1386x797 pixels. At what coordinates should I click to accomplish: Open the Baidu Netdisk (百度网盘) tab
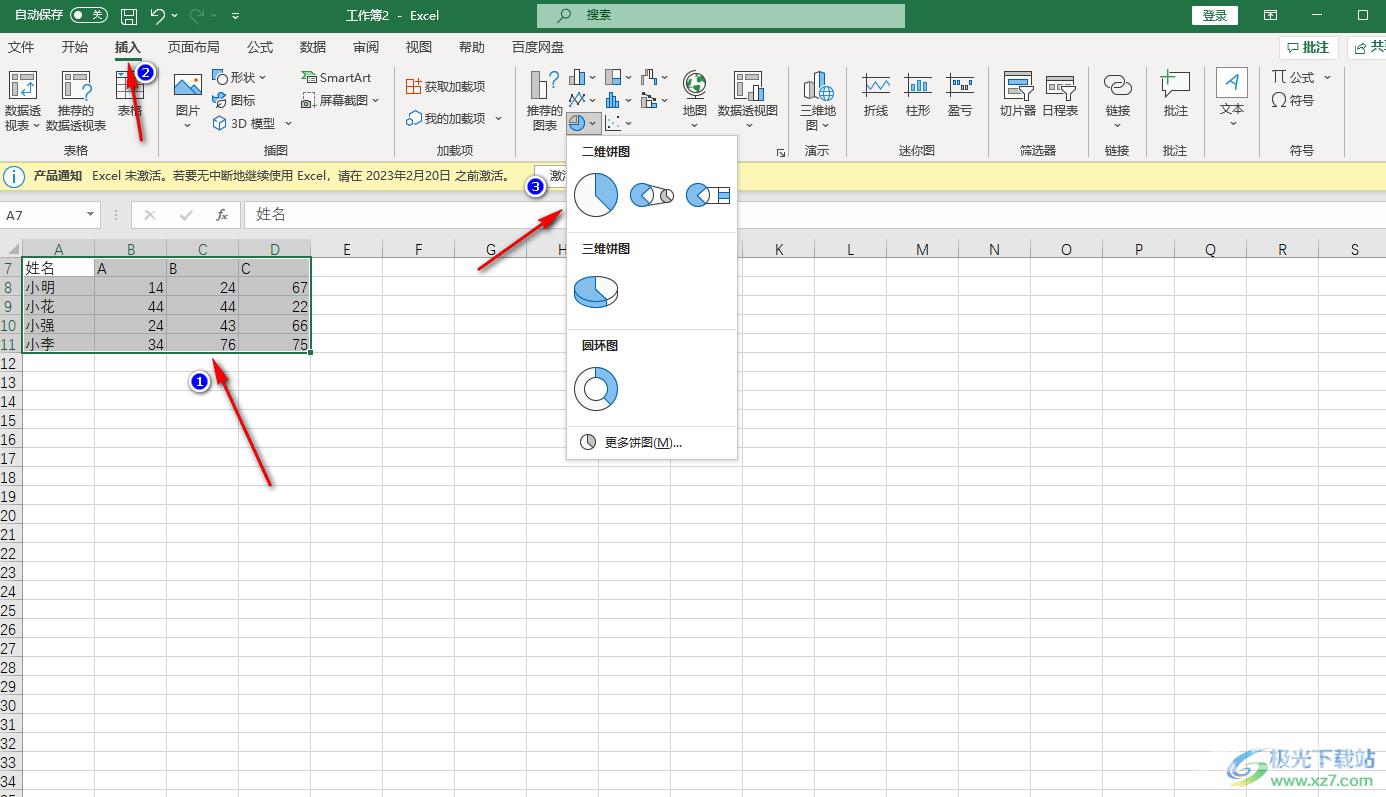(x=538, y=47)
